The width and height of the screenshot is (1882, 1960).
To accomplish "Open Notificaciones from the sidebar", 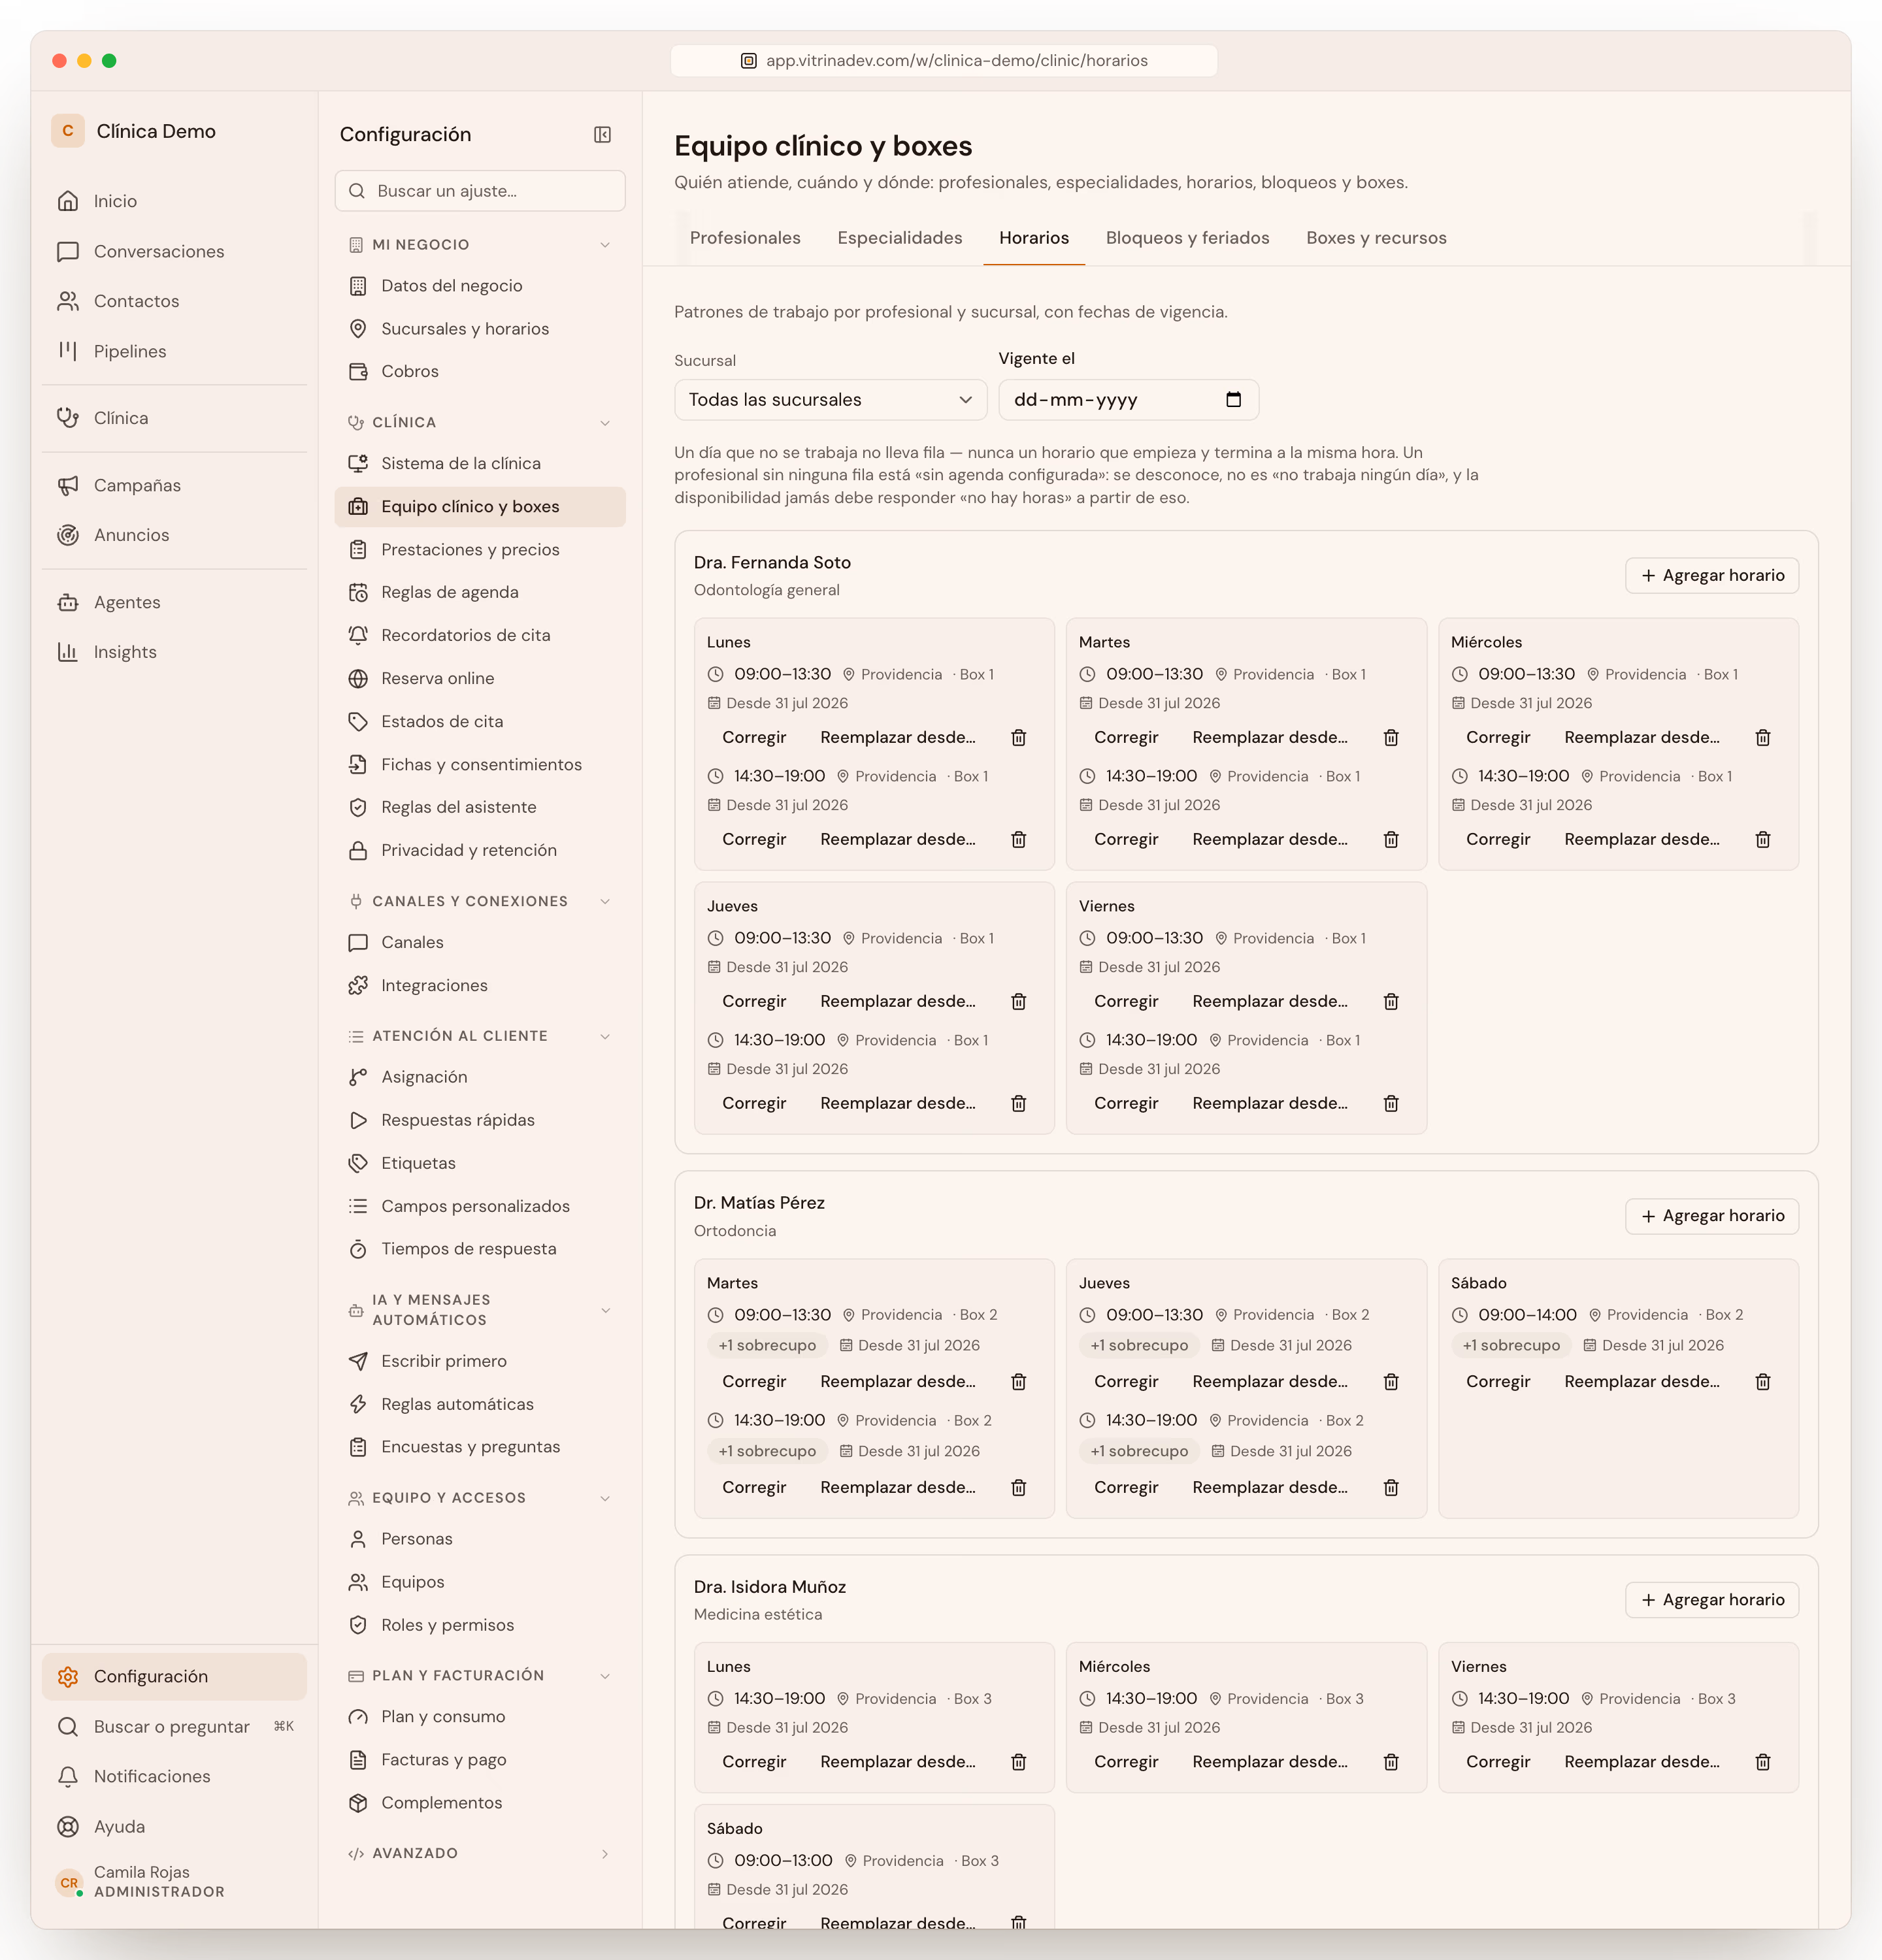I will click(x=174, y=1776).
